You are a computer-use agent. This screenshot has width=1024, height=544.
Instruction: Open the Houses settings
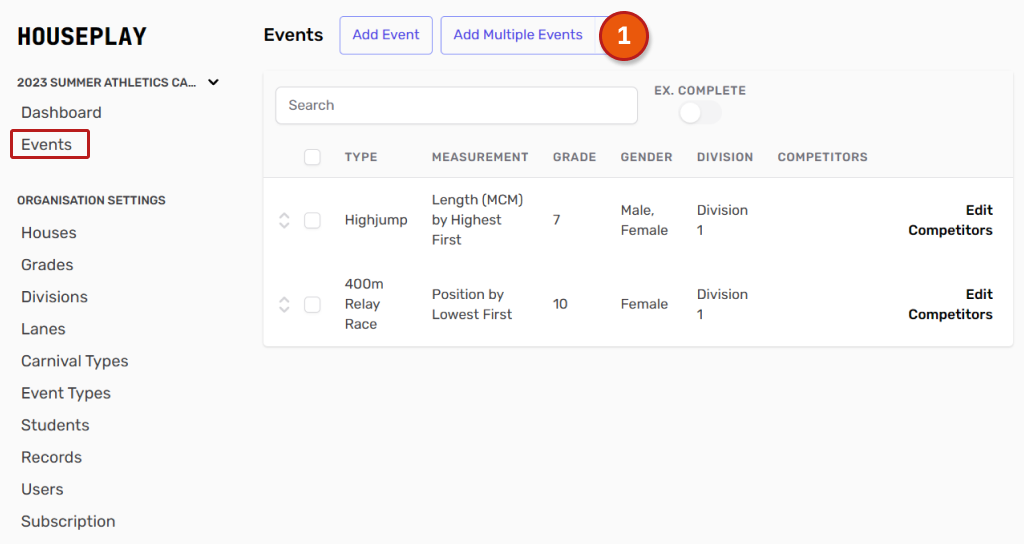point(49,233)
